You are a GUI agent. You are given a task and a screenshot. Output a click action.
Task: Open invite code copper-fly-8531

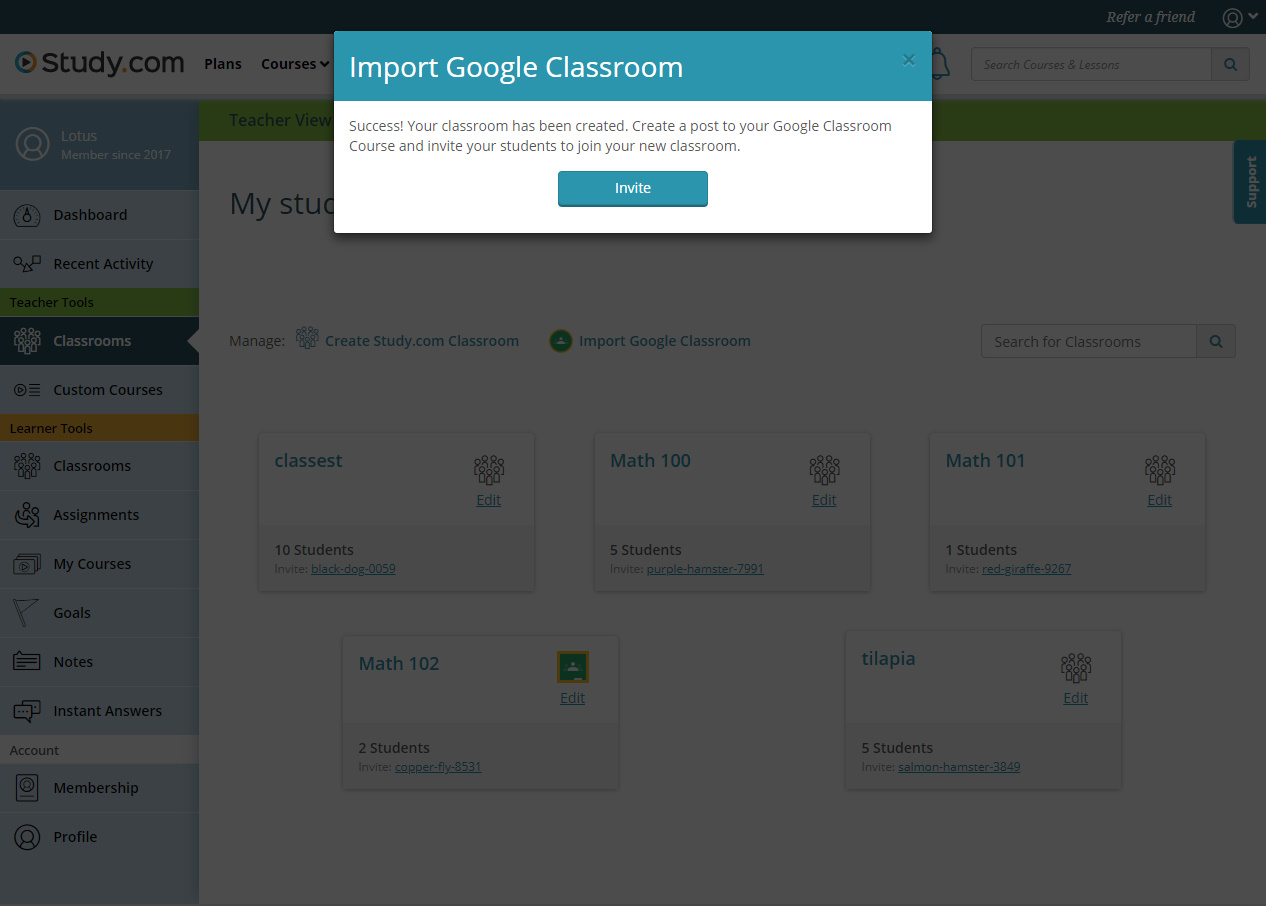[x=438, y=767]
